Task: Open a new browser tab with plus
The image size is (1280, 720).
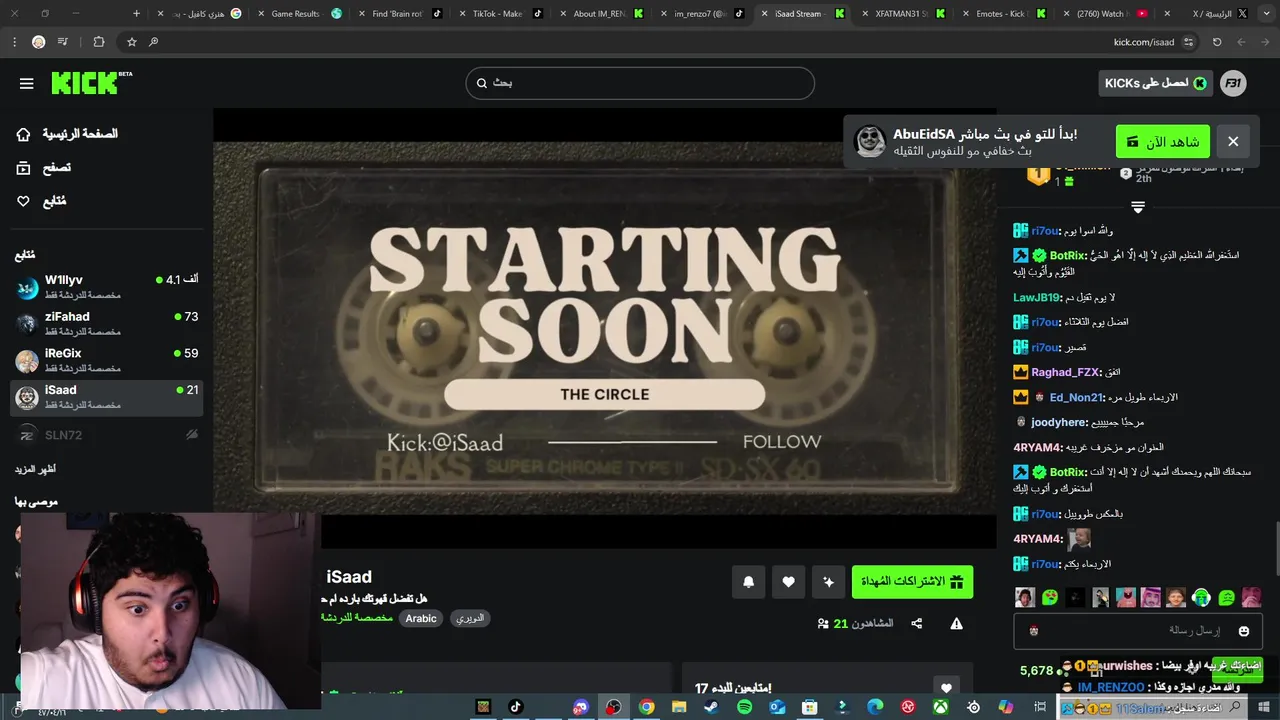Action: point(136,14)
